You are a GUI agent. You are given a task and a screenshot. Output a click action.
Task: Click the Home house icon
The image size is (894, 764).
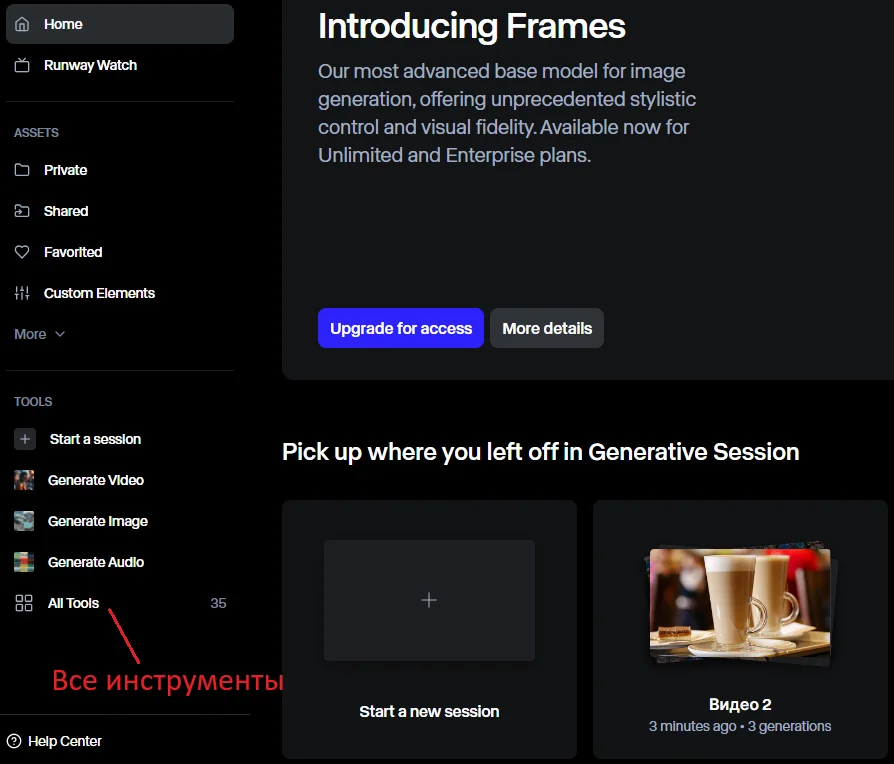point(23,24)
